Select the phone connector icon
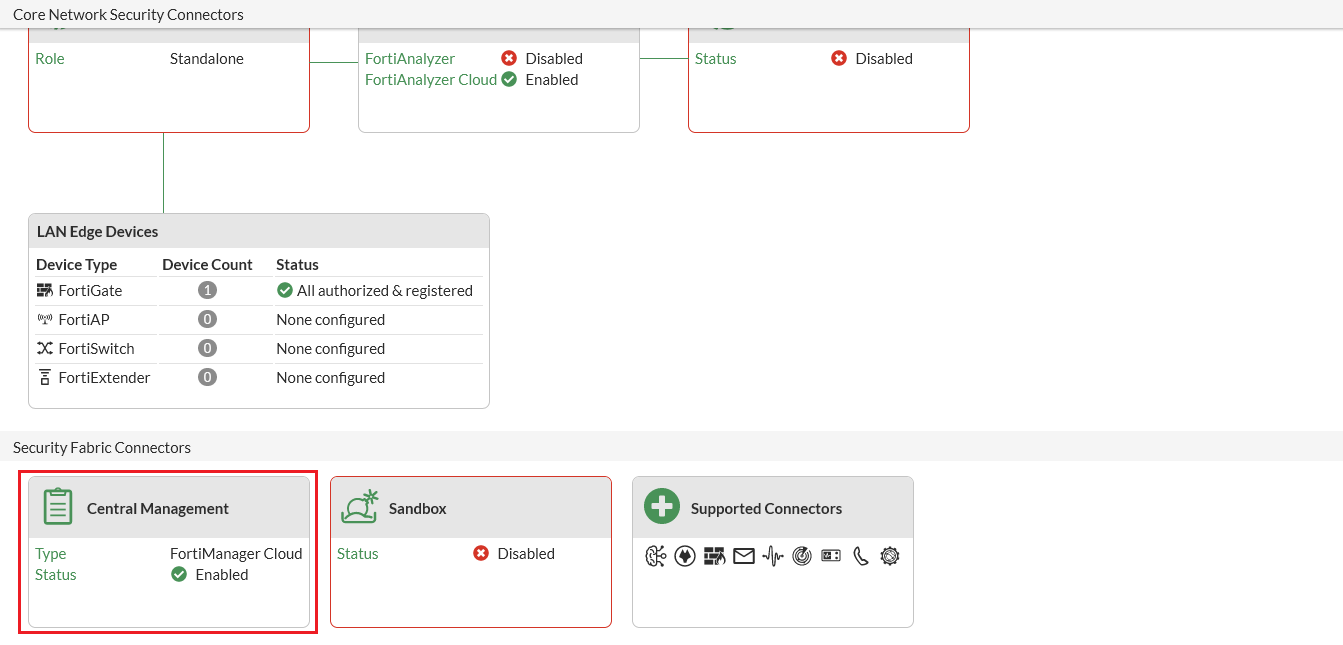1343x645 pixels. [860, 555]
